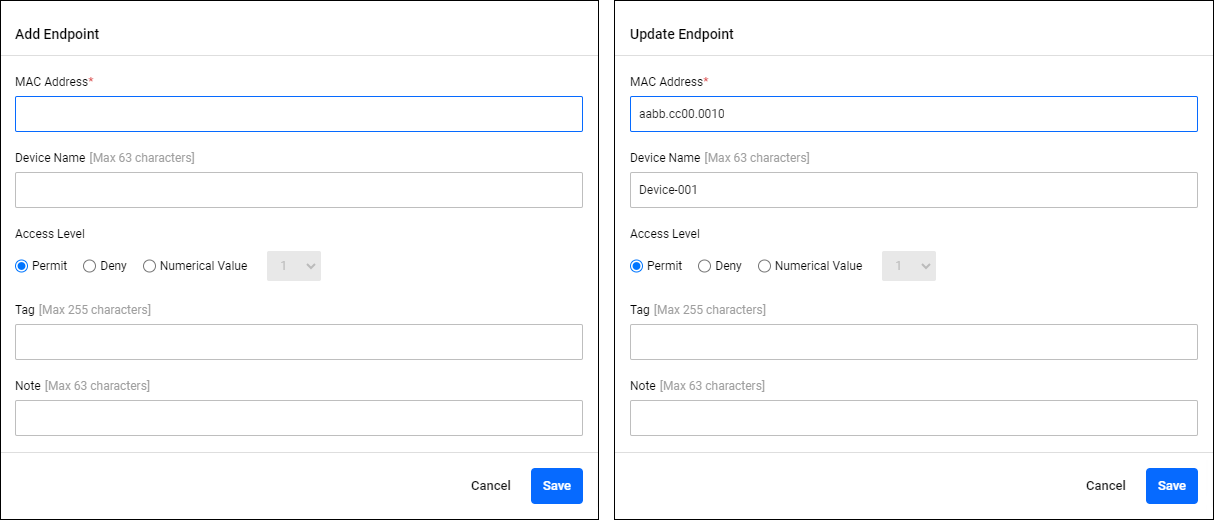Click Note field in Add Endpoint dialog

tap(298, 418)
